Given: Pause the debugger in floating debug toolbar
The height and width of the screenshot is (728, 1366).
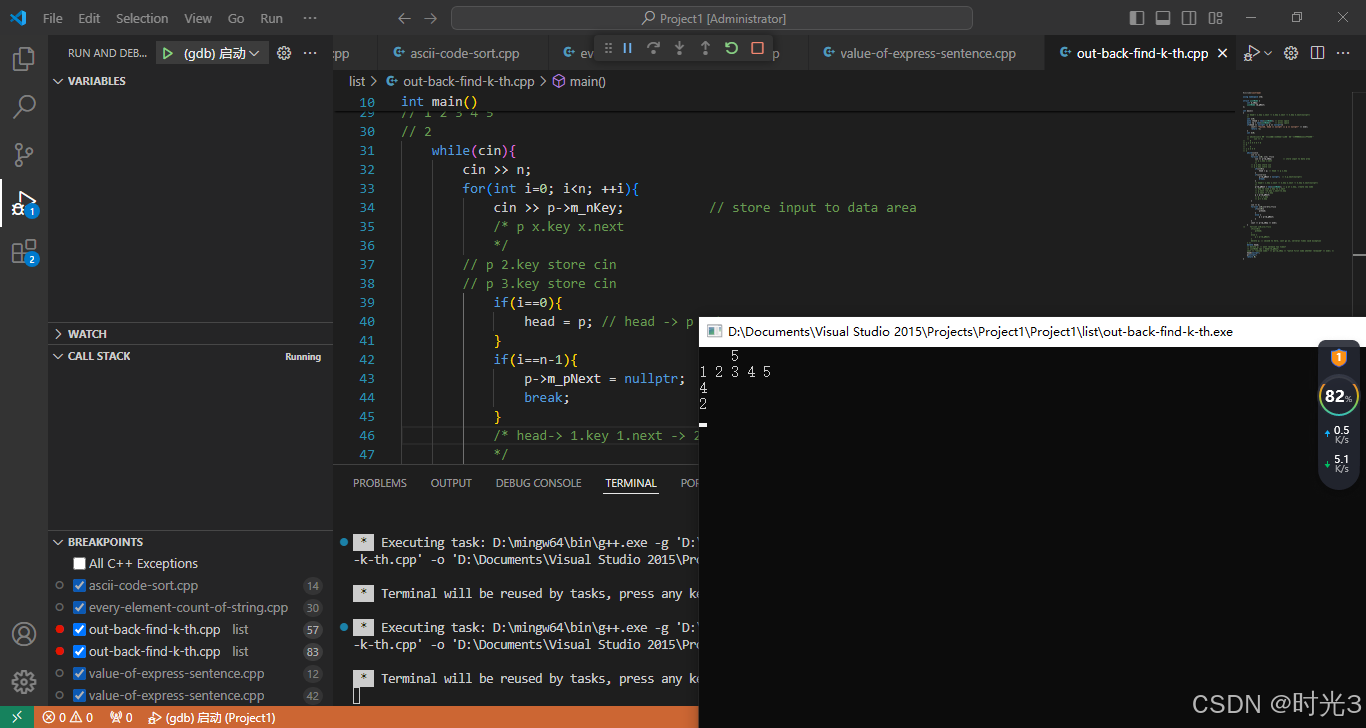Looking at the screenshot, I should point(628,48).
